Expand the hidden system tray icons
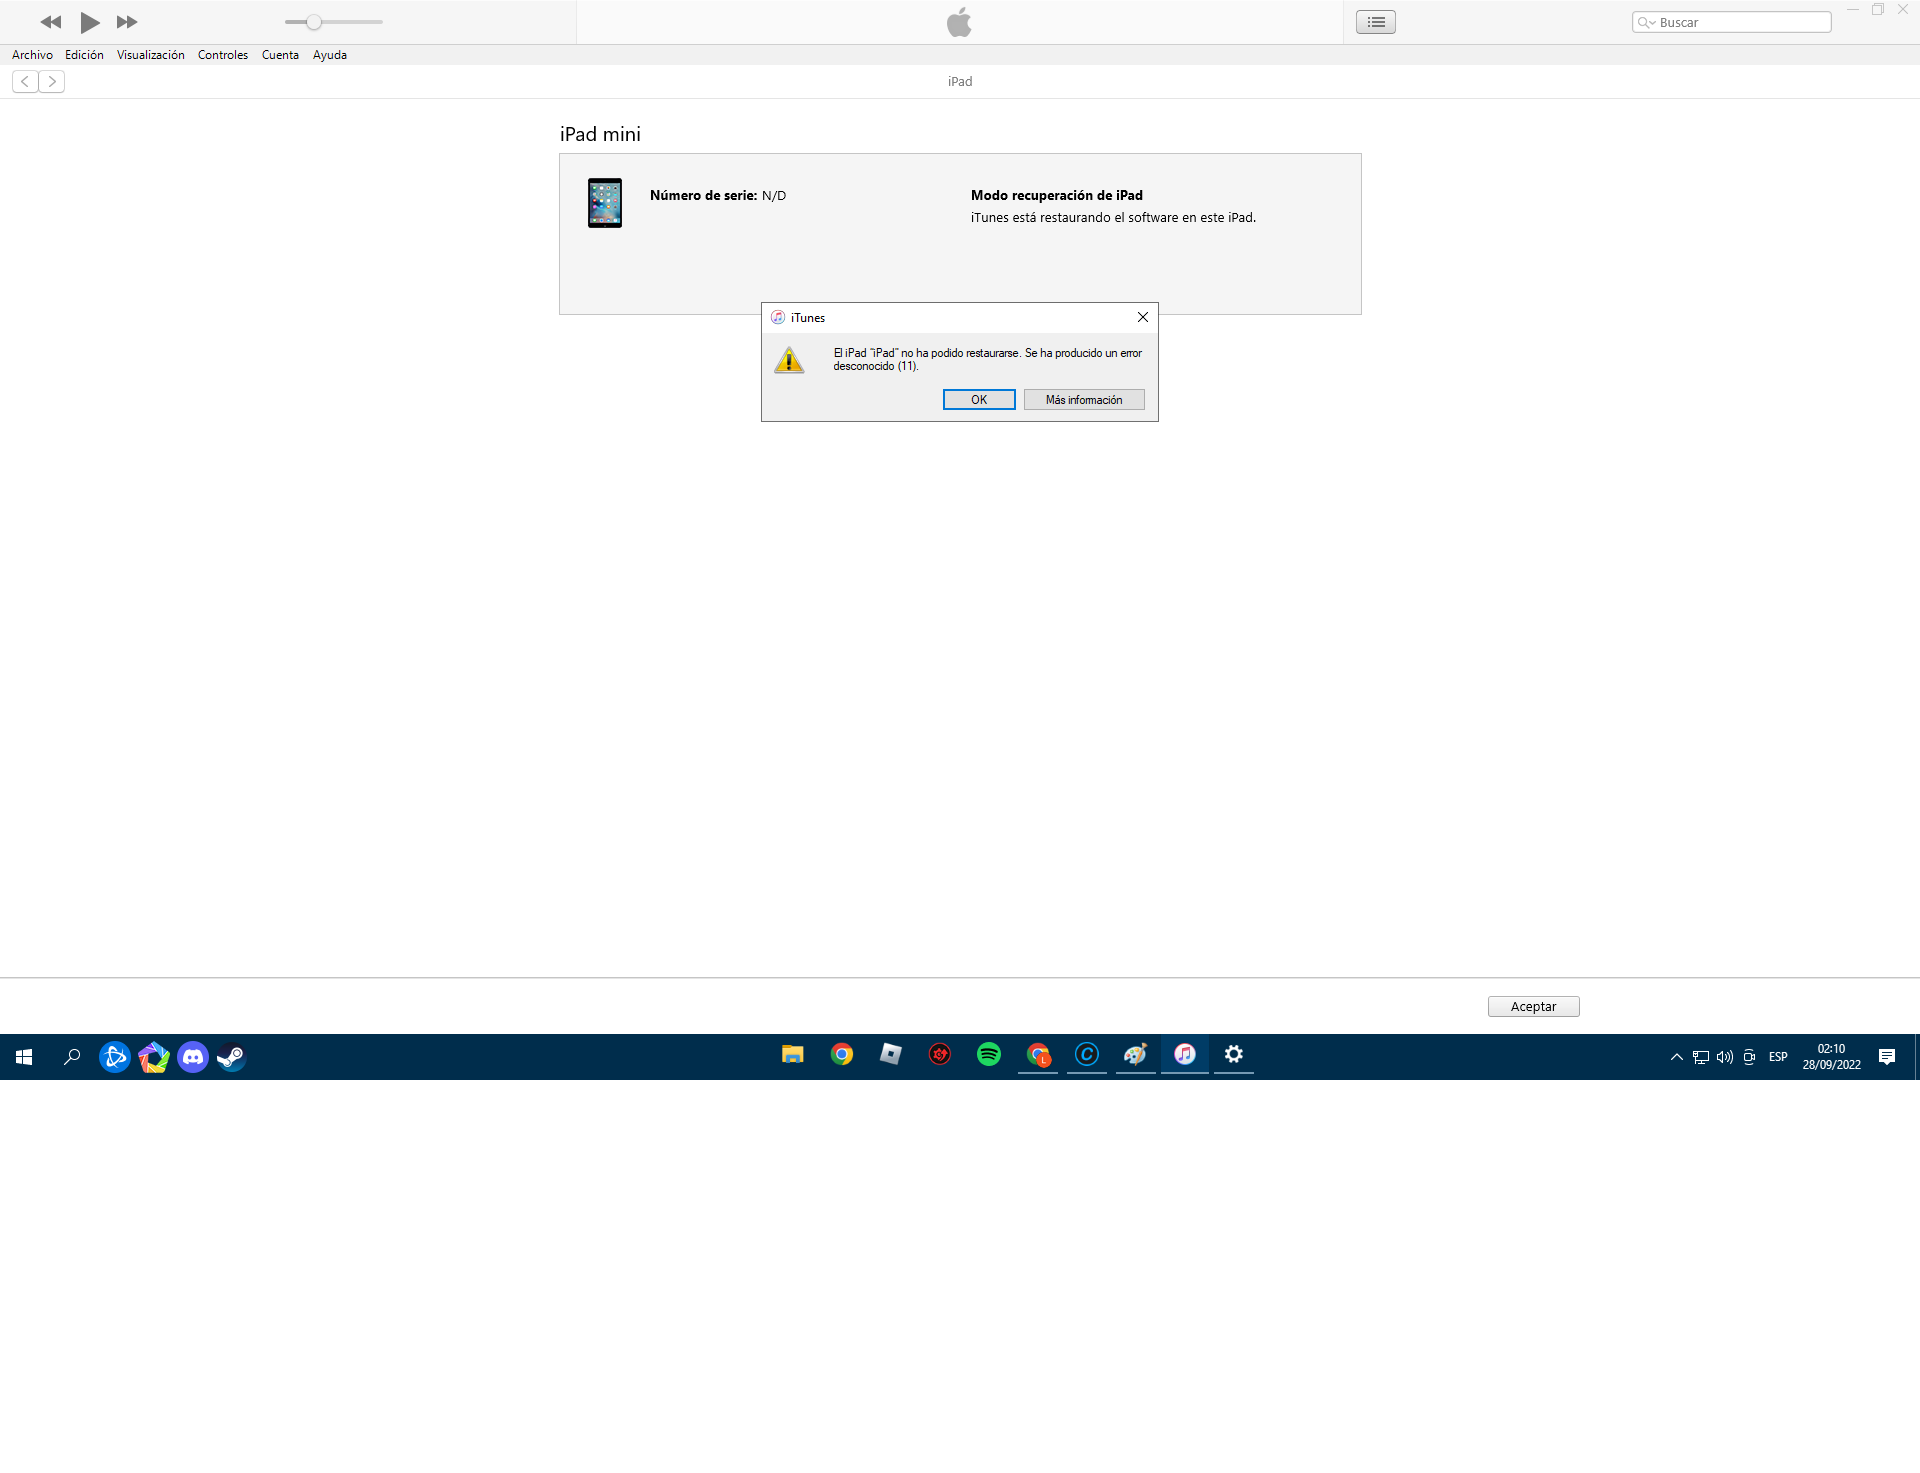 coord(1676,1057)
